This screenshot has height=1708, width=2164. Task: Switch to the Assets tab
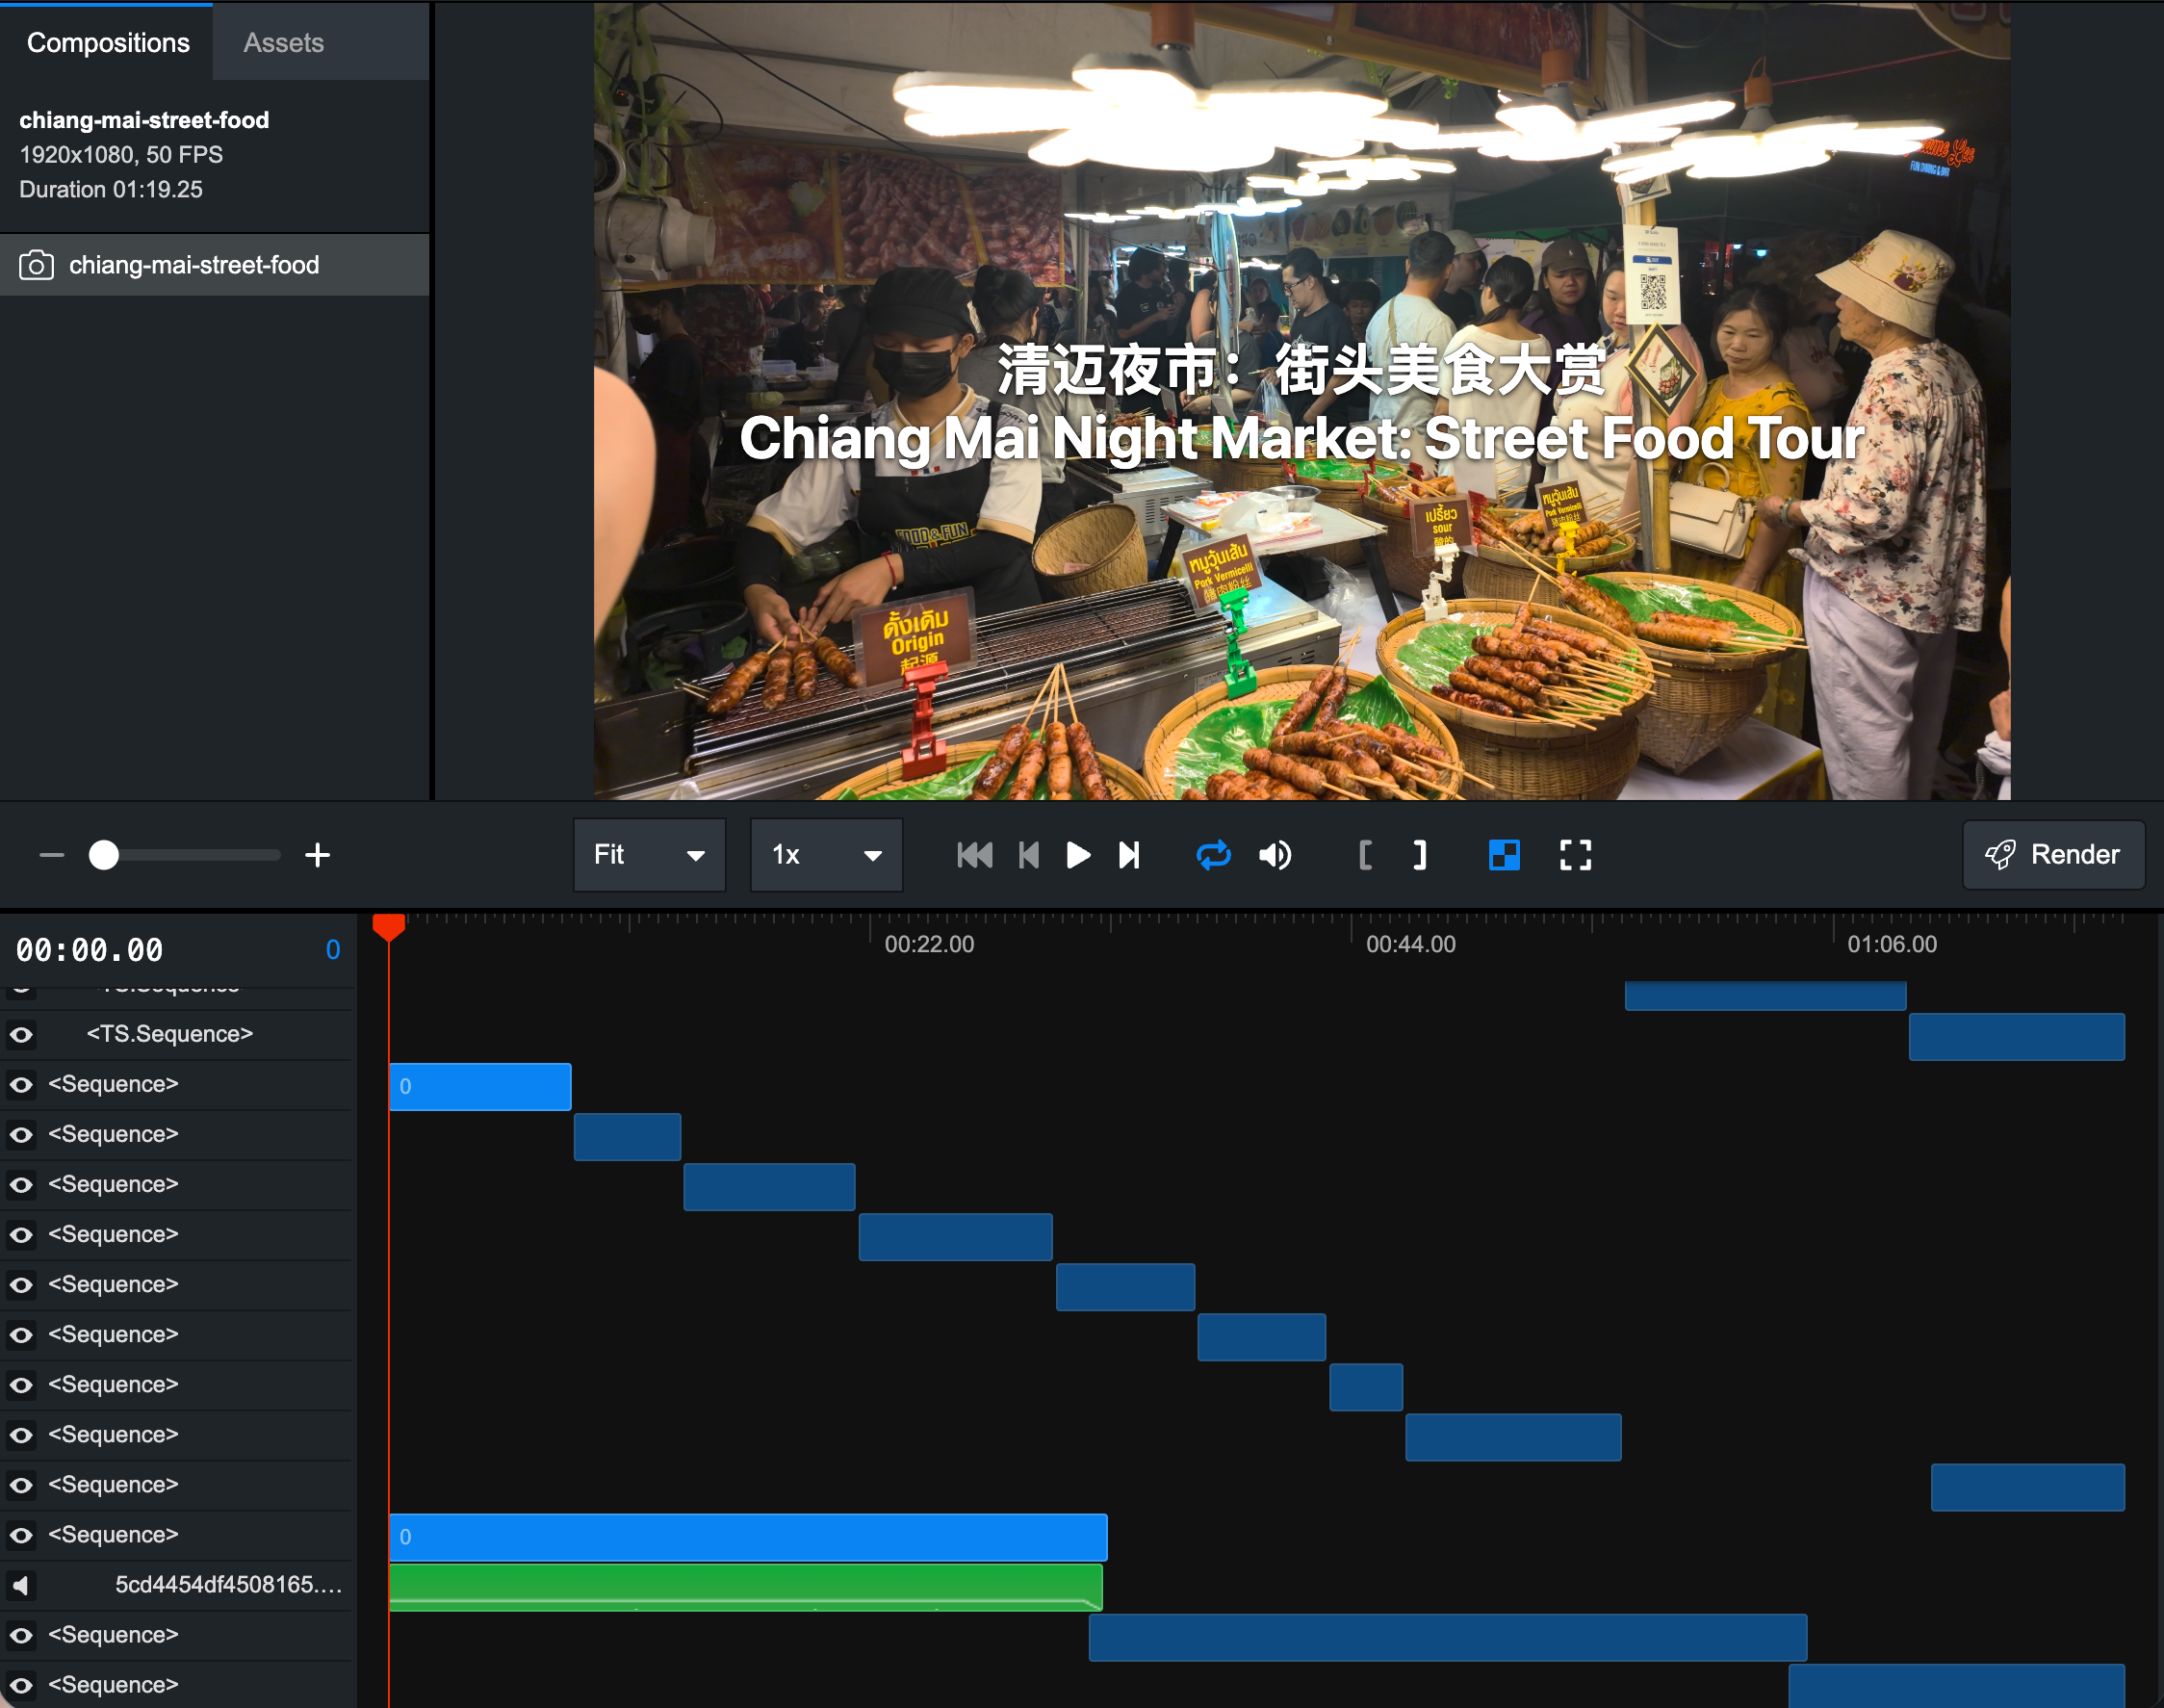283,43
